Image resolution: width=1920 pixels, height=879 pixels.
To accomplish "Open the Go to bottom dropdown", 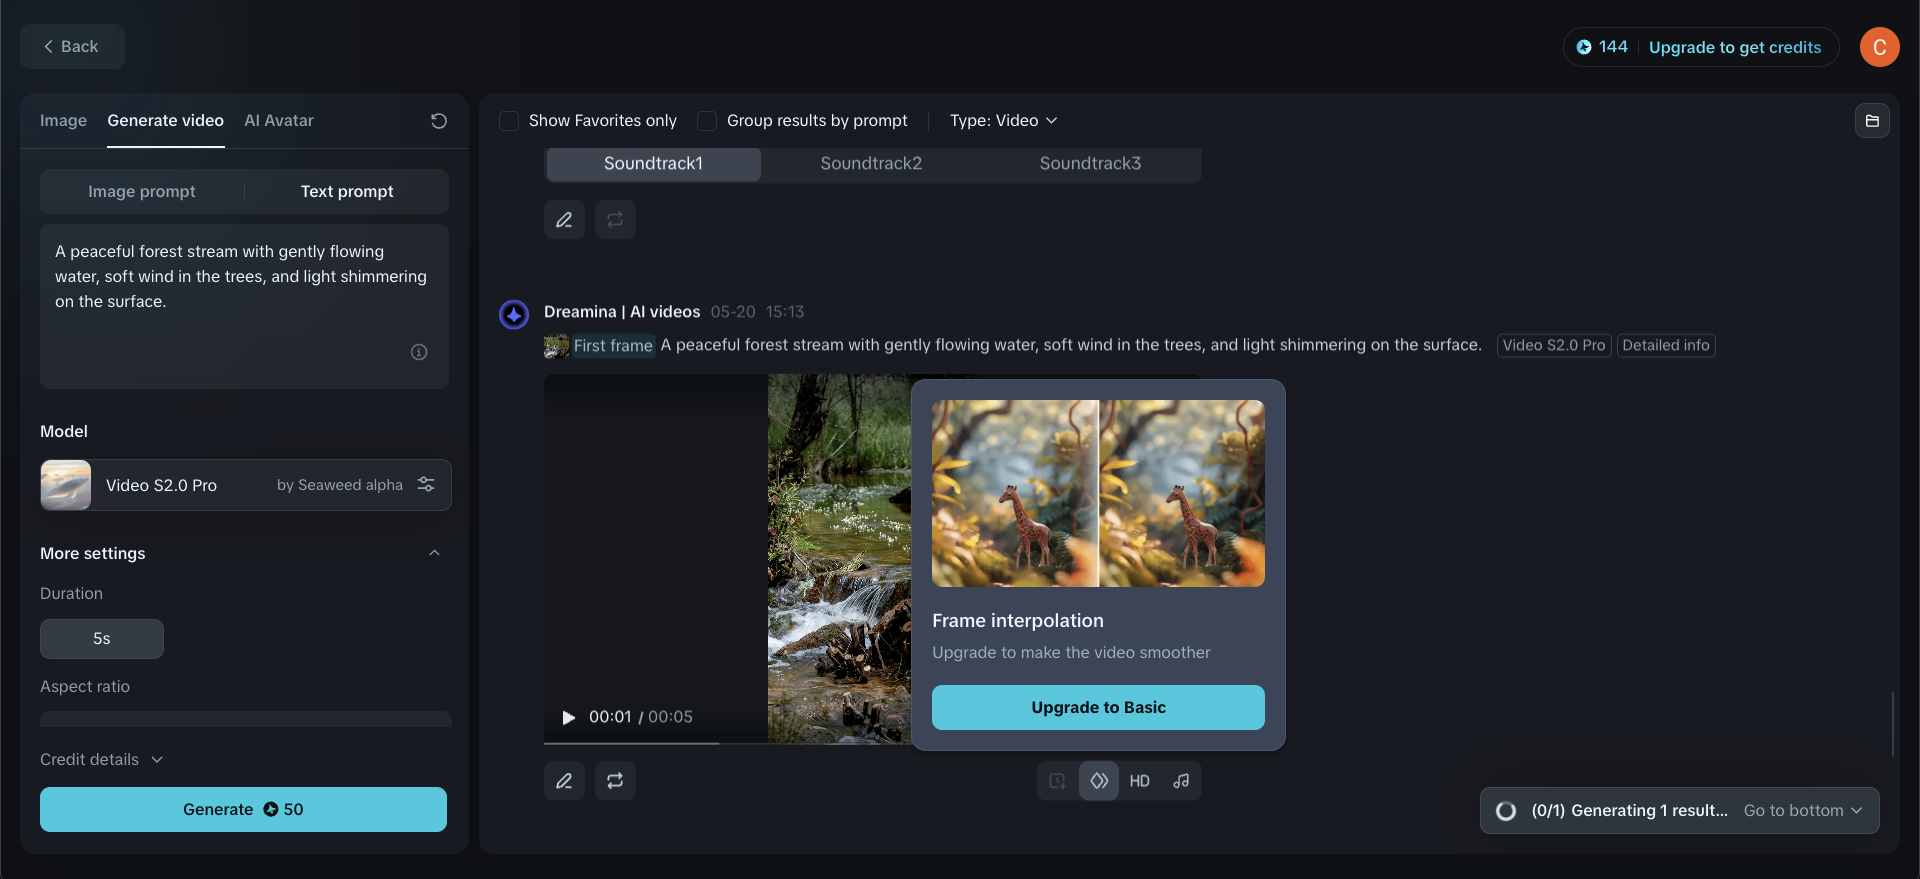I will [x=1803, y=811].
